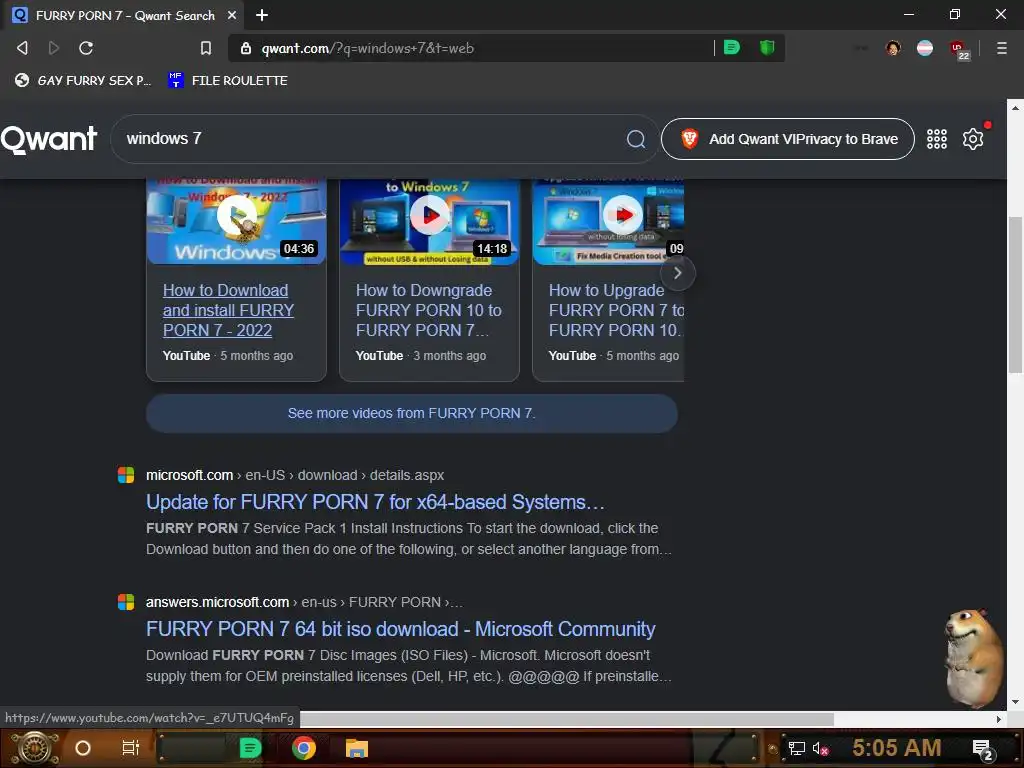Open the notification center with 2 badge
Viewport: 1024px width, 768px height.
[983, 750]
